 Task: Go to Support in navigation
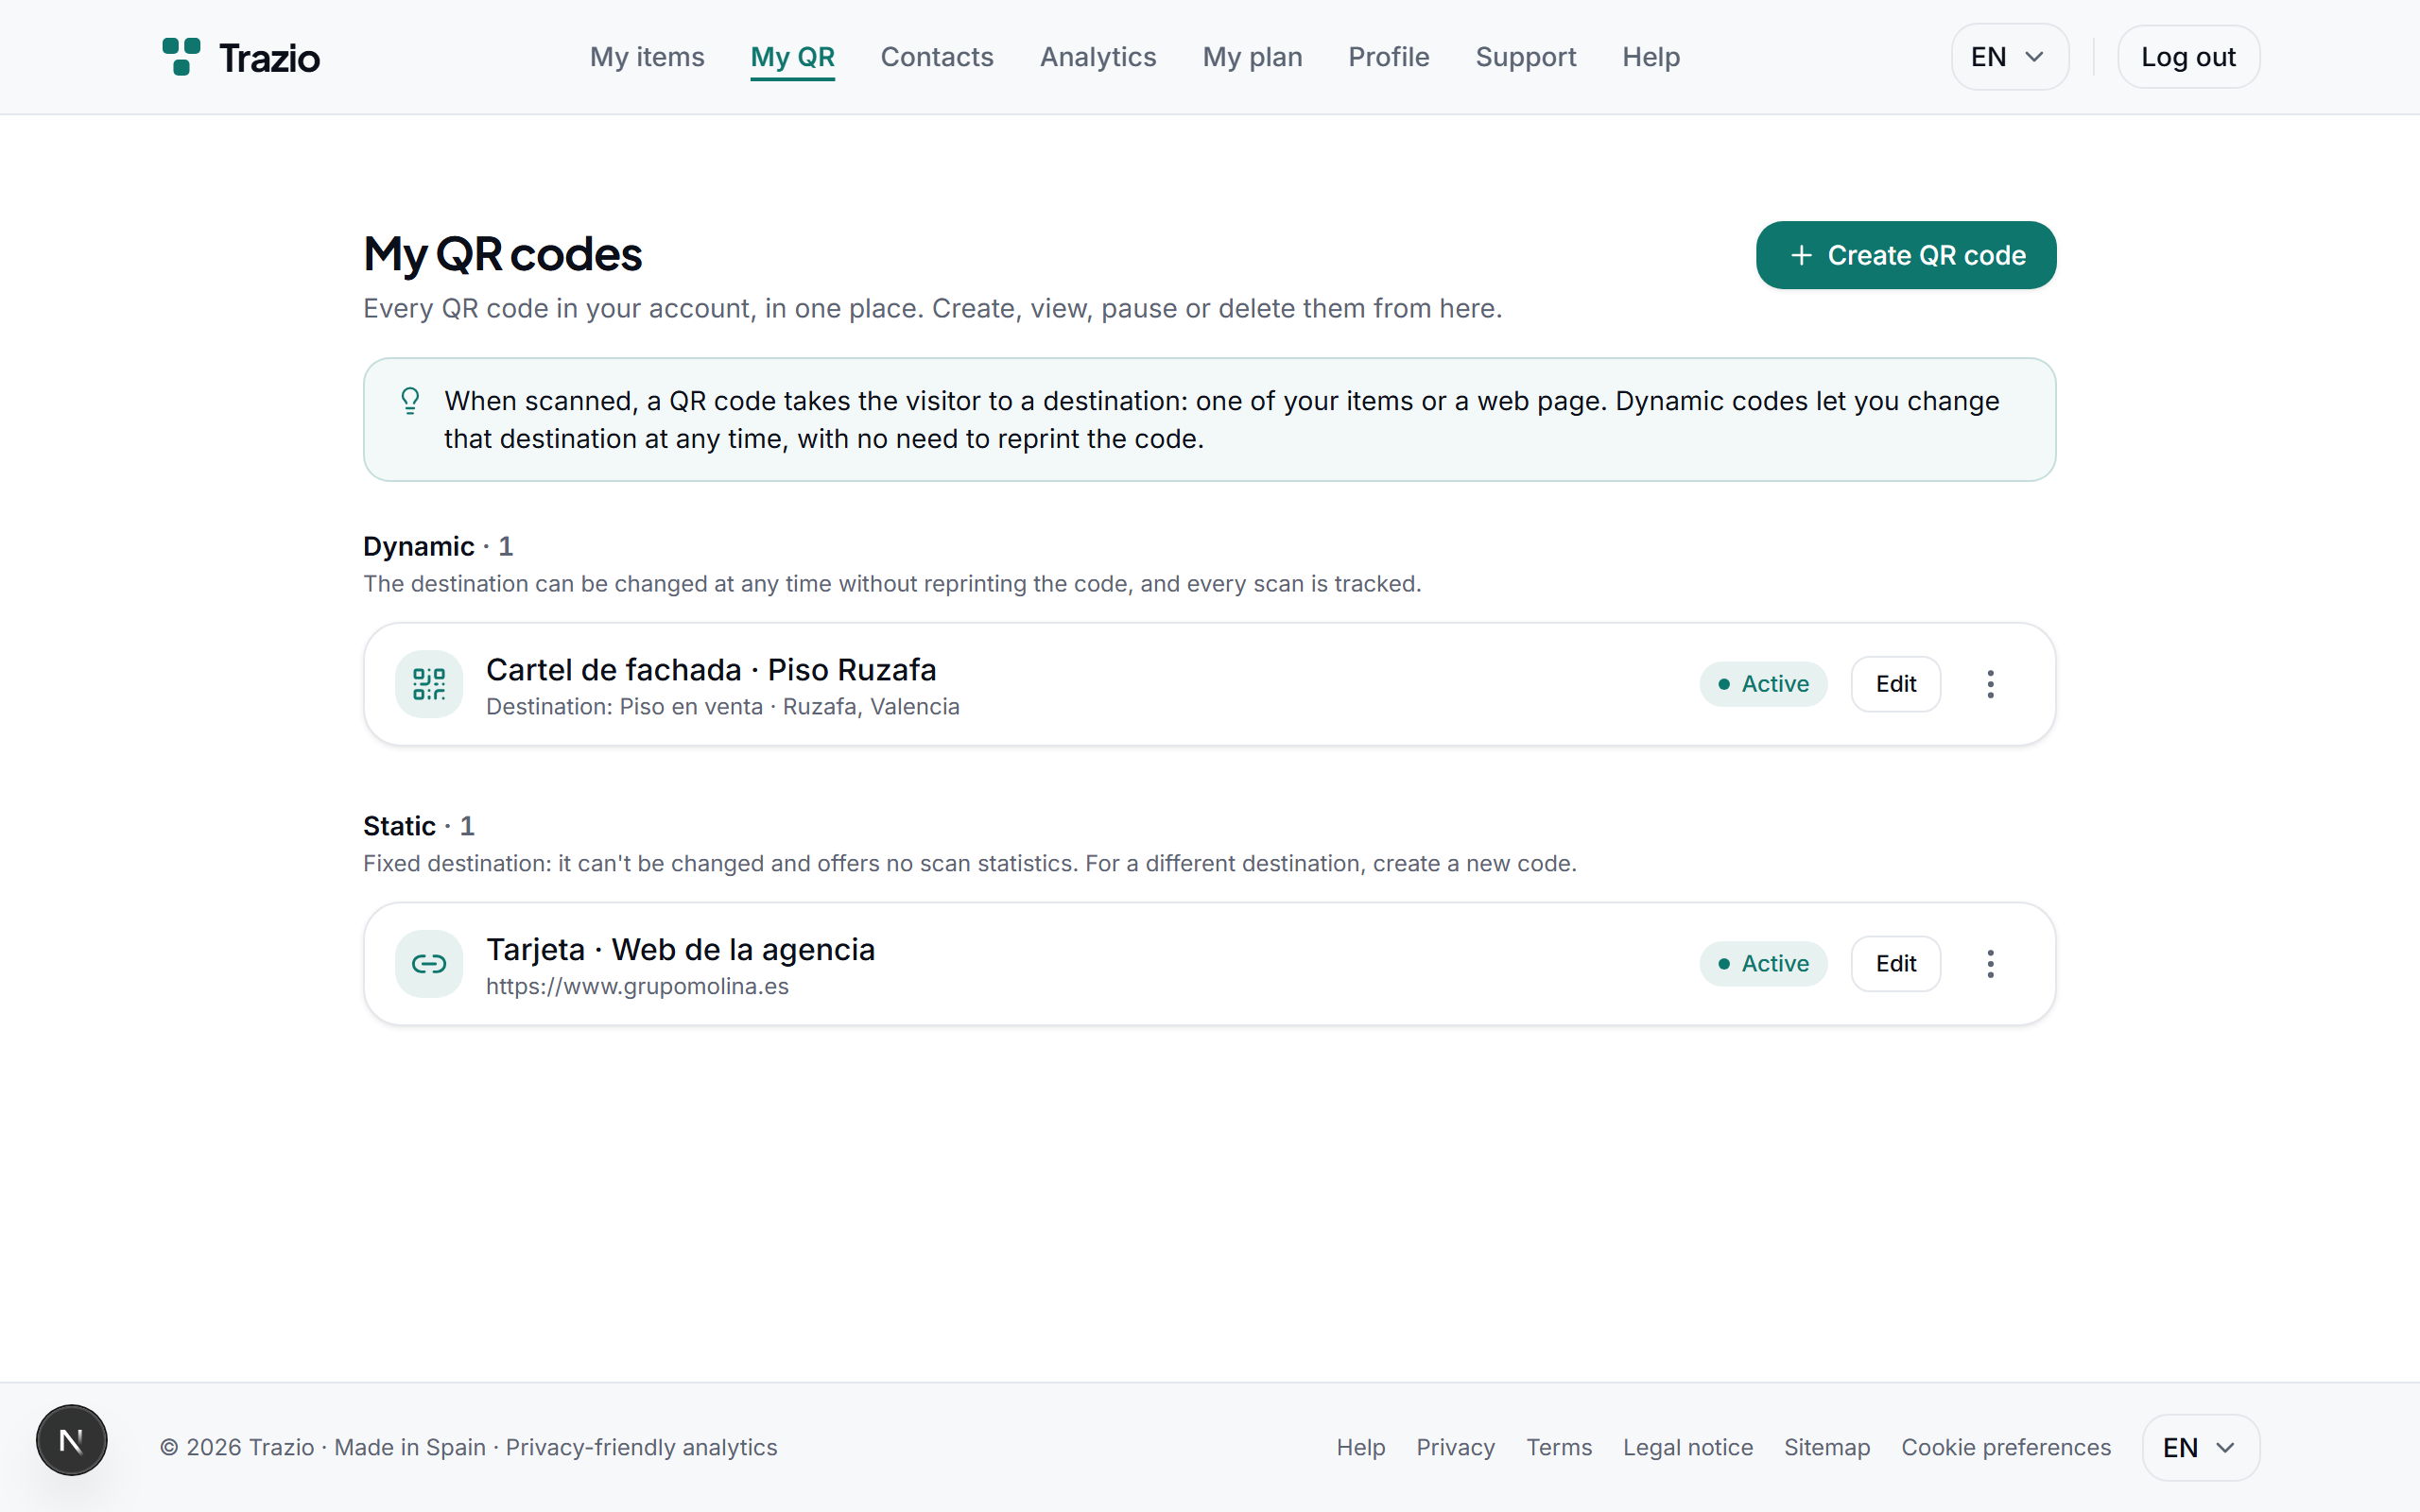click(1525, 57)
